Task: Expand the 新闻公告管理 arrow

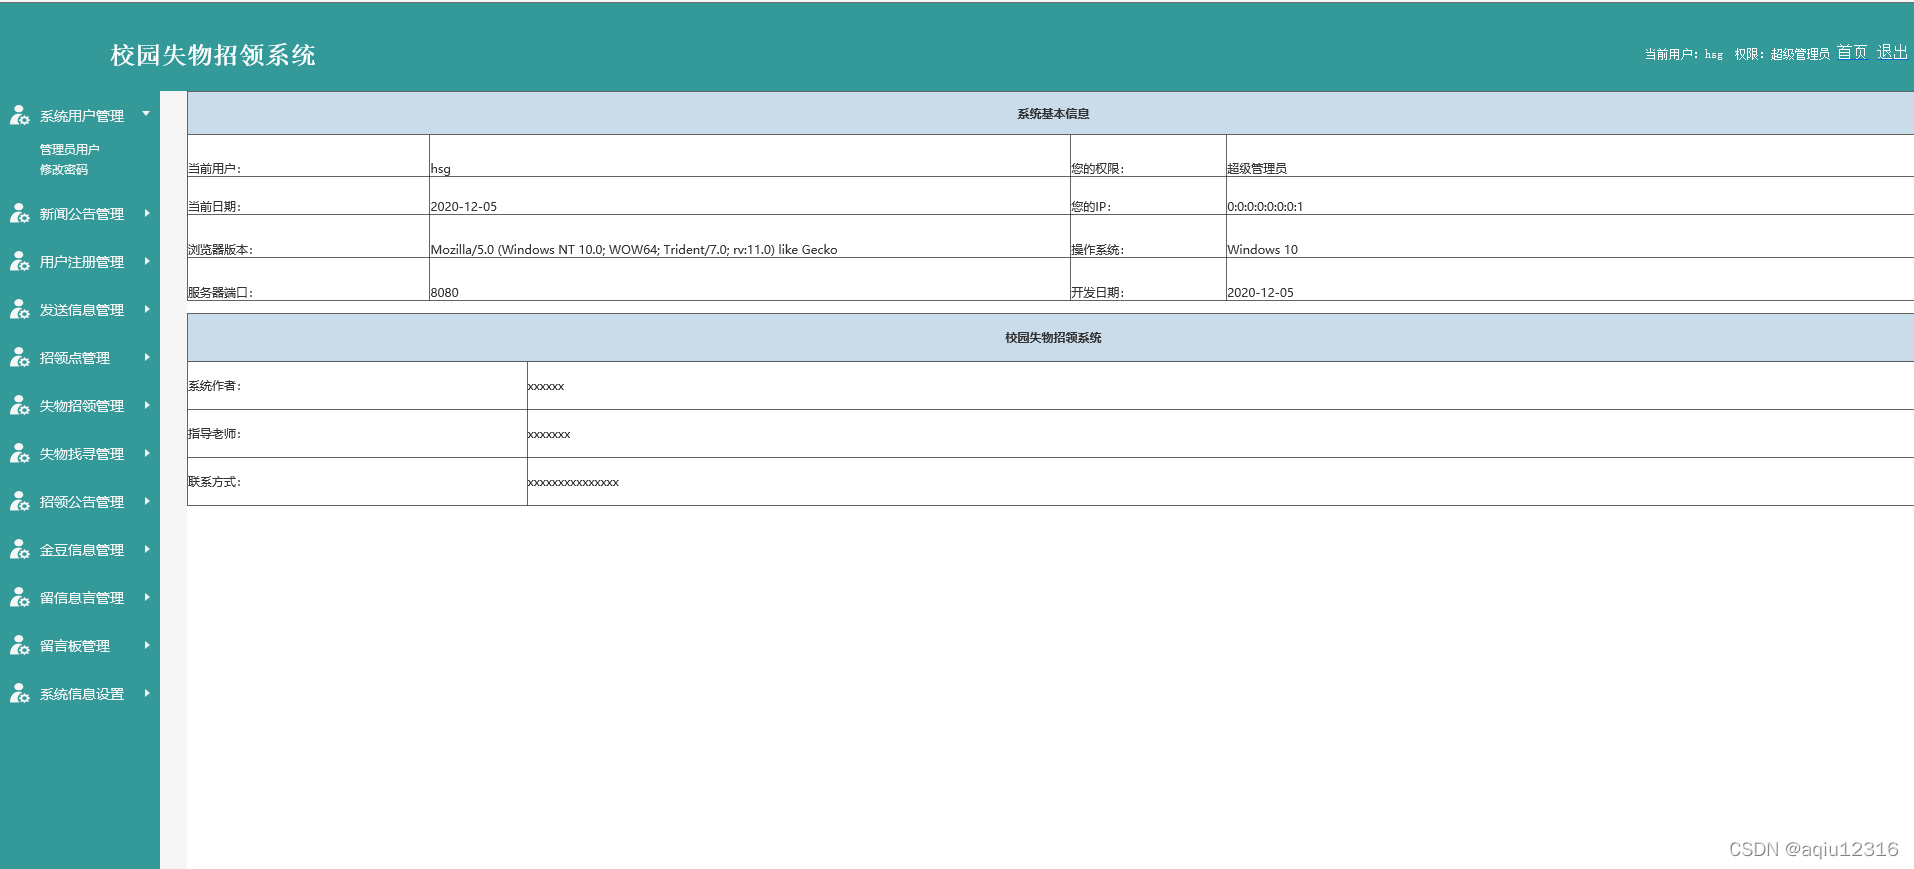Action: click(x=147, y=213)
